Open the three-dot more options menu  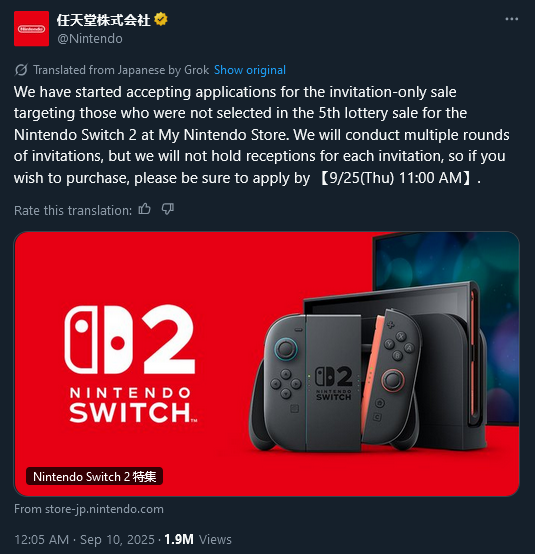point(511,19)
